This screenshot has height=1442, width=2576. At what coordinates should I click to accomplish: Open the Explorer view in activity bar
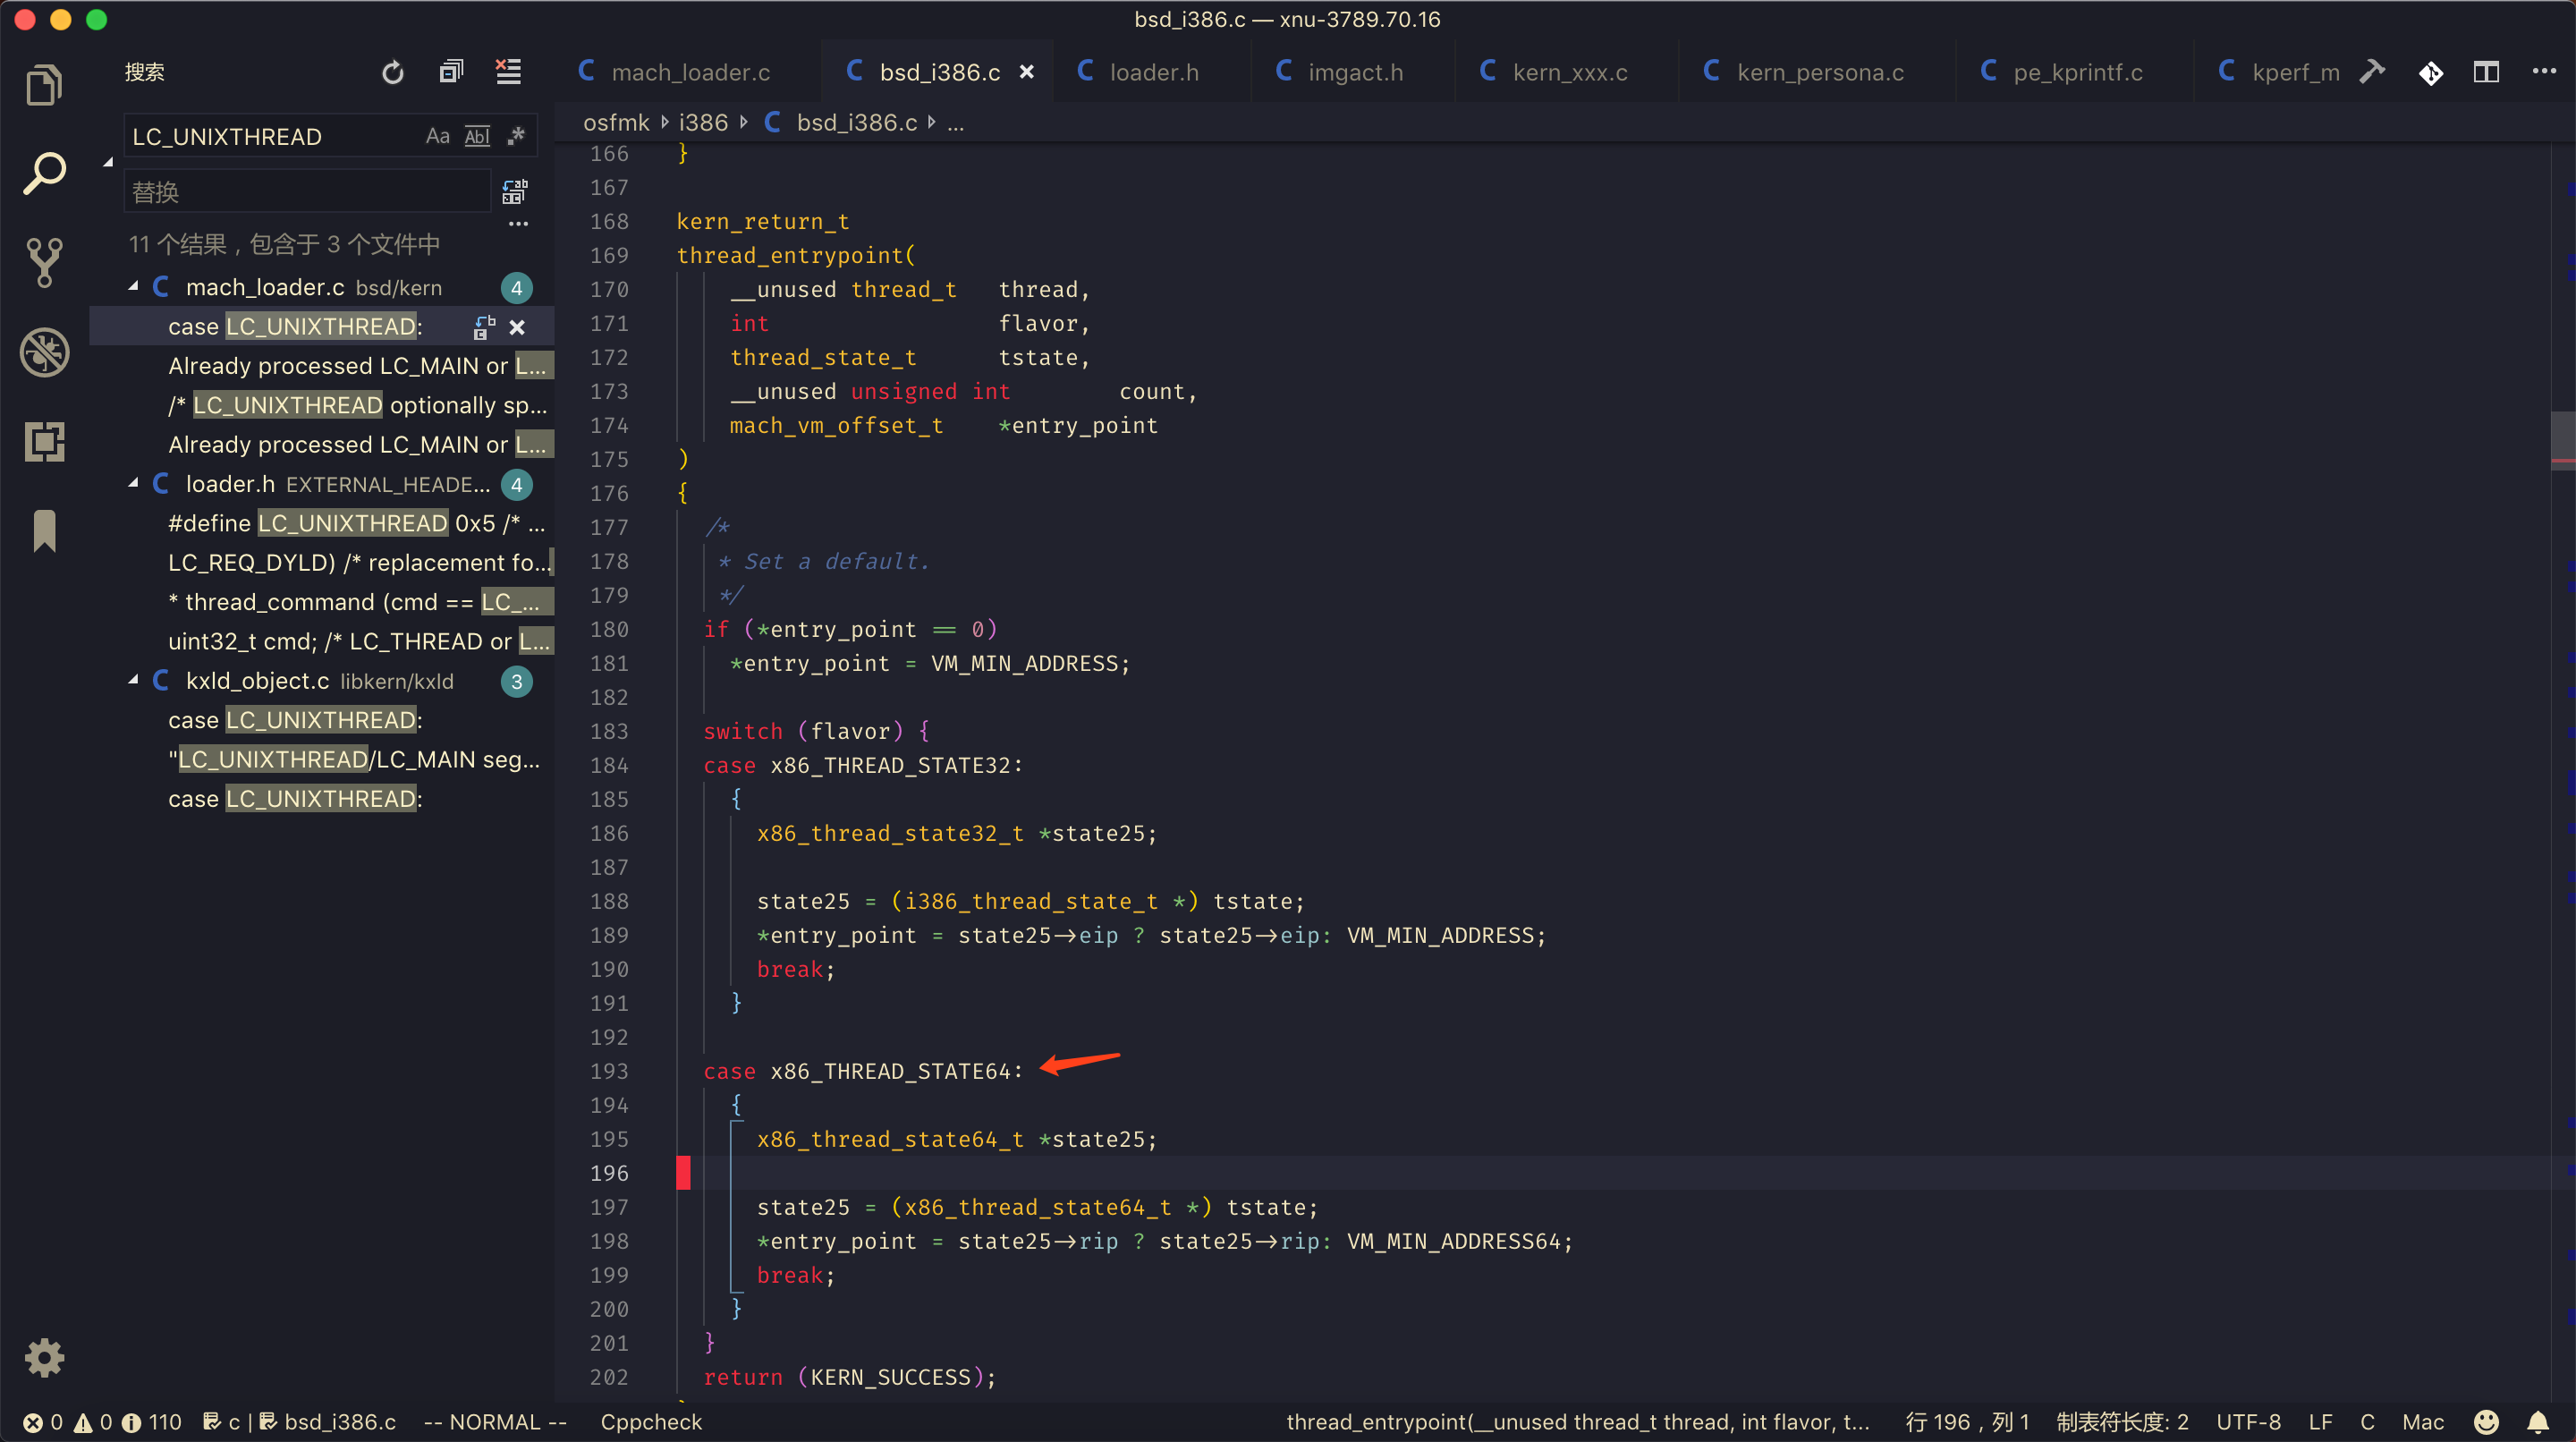pos(44,85)
